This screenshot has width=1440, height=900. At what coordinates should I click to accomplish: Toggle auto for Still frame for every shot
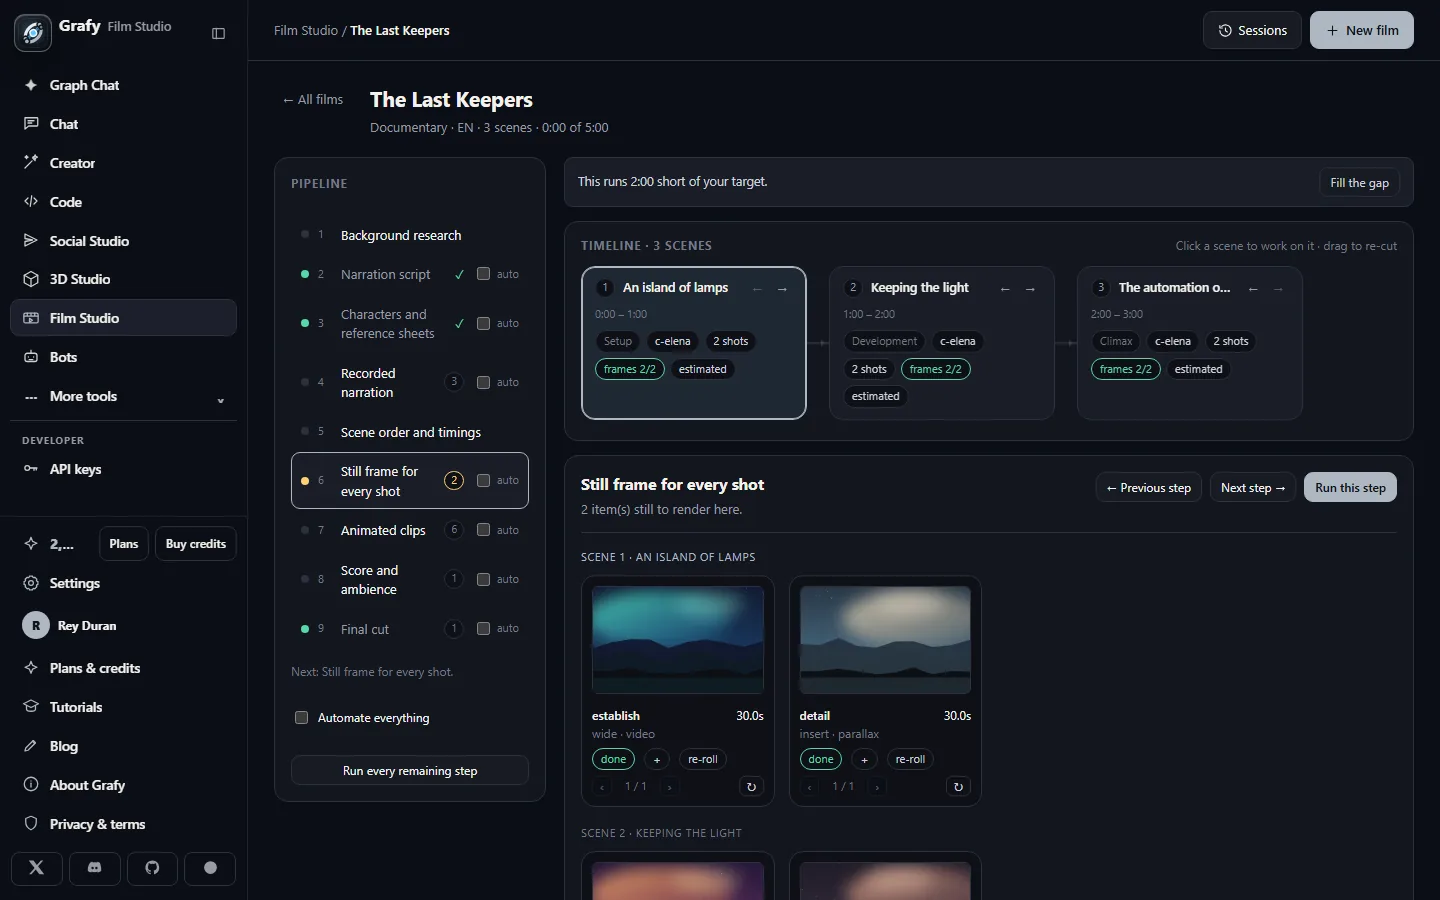pos(483,480)
